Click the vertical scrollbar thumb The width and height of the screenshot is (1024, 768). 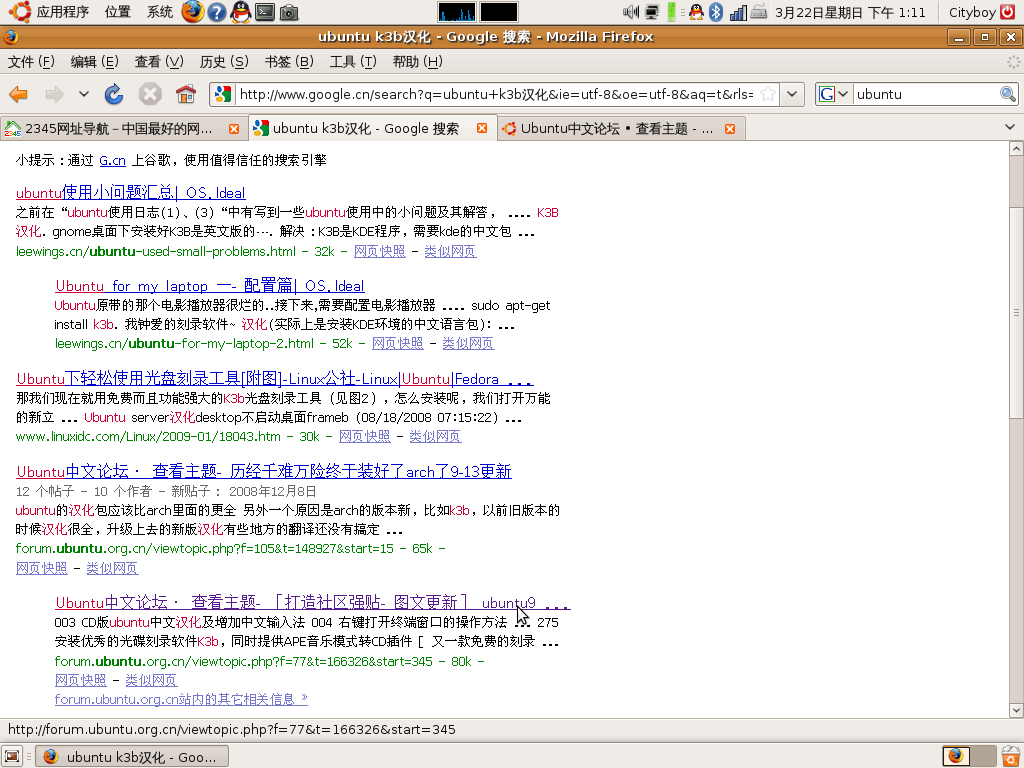click(1016, 313)
